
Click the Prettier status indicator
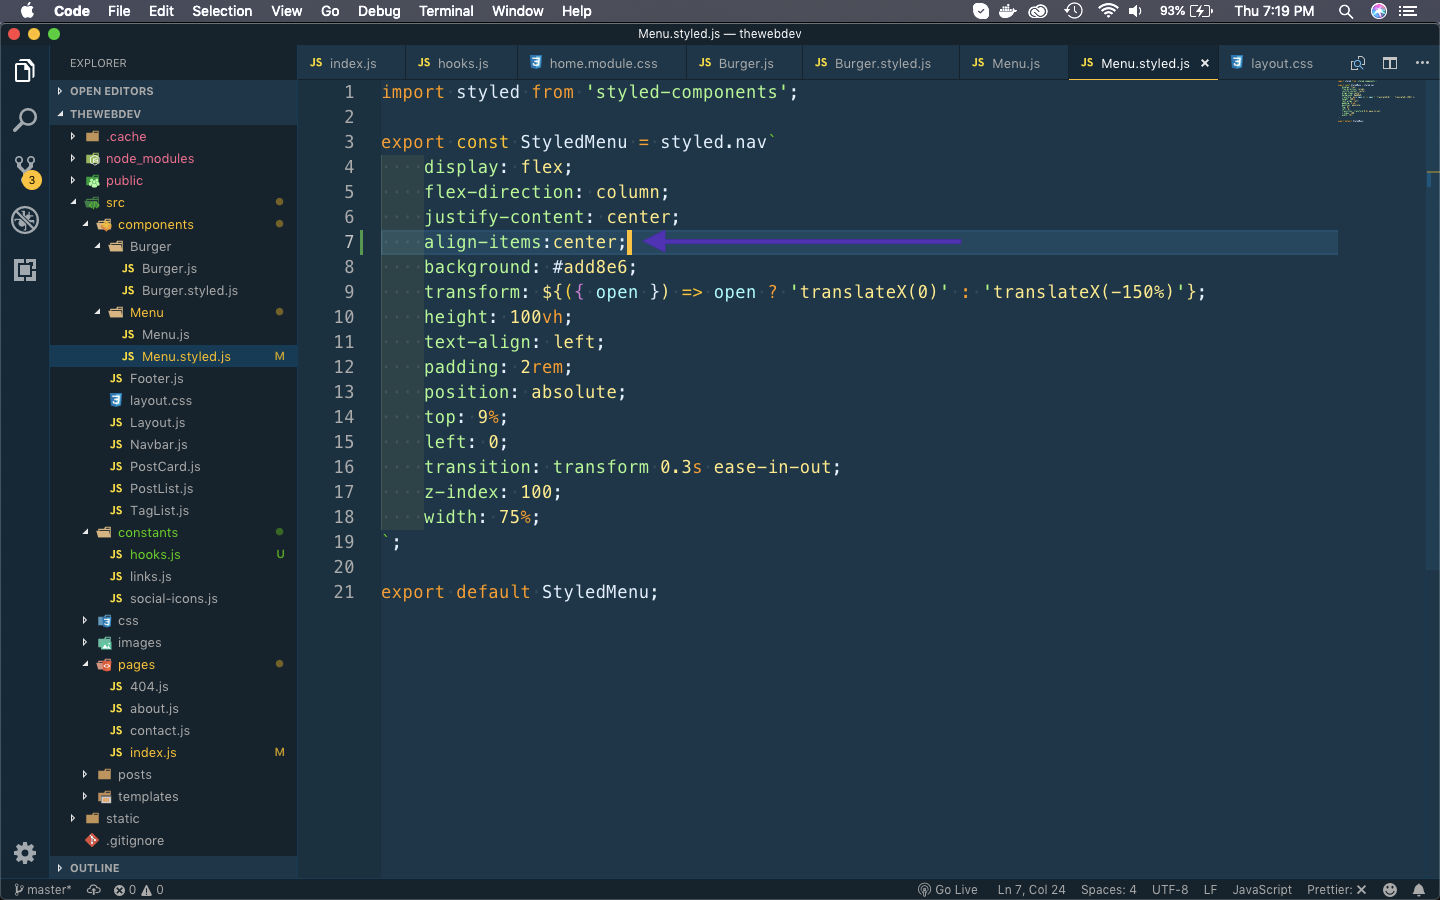point(1336,890)
